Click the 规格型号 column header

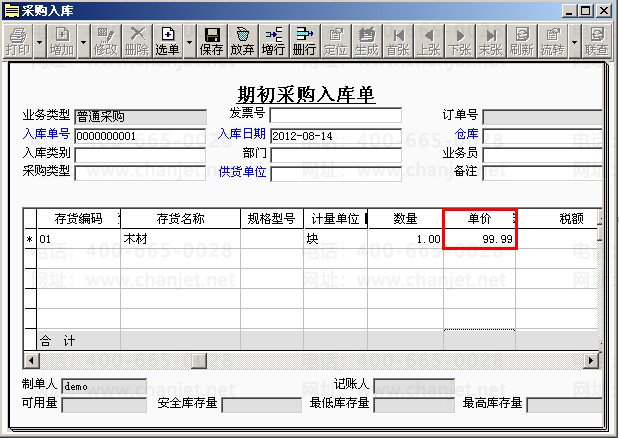[272, 219]
